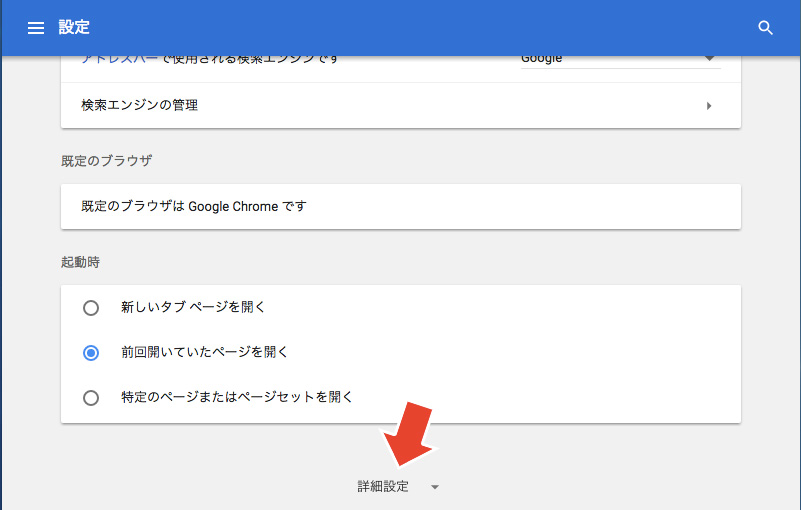The height and width of the screenshot is (510, 801).
Task: Click the right chevron beside 検索エンジンの管理
Action: 709,105
